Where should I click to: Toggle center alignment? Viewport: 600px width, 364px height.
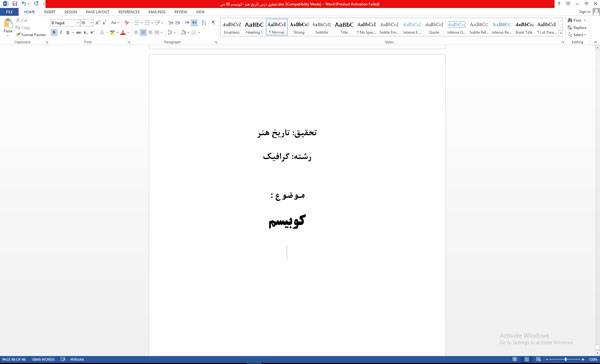pos(143,33)
